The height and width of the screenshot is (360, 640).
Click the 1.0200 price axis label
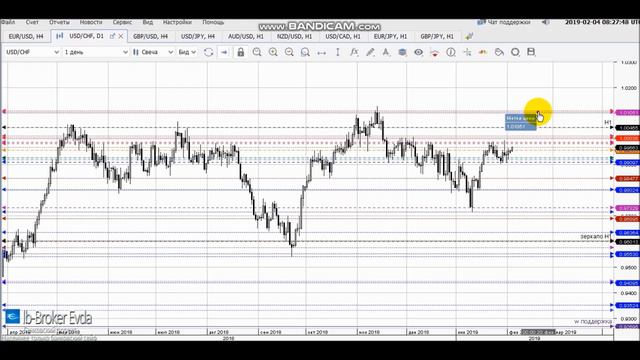[x=629, y=88]
